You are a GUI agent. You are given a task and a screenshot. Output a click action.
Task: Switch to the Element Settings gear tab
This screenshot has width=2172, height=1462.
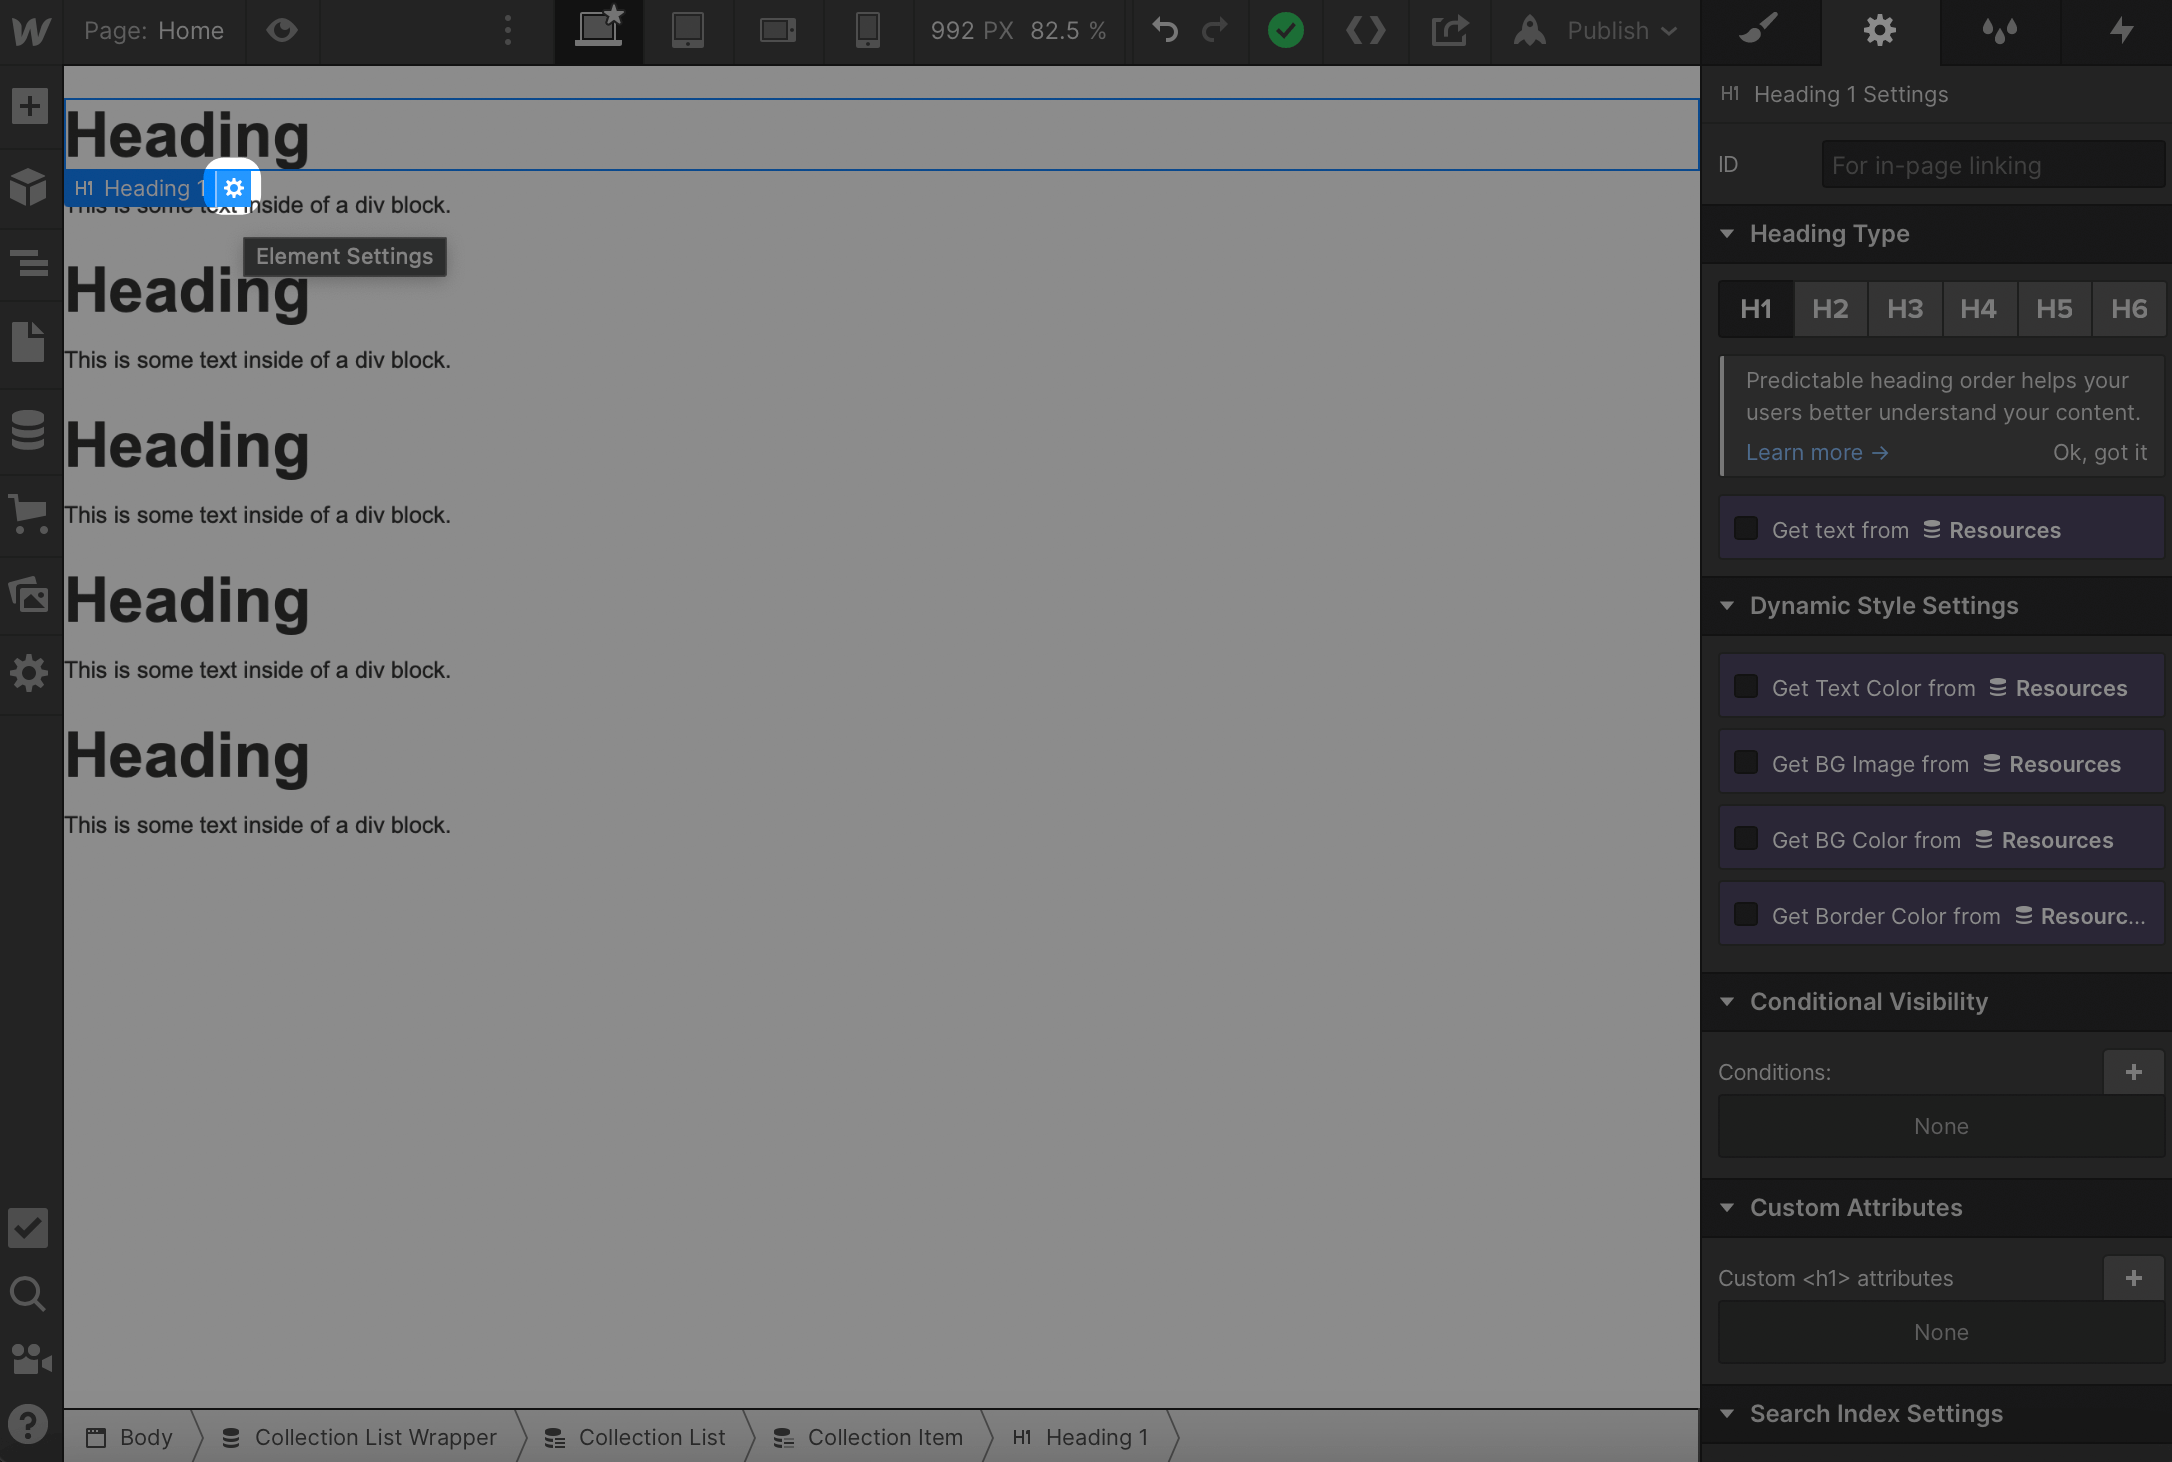(x=1880, y=31)
